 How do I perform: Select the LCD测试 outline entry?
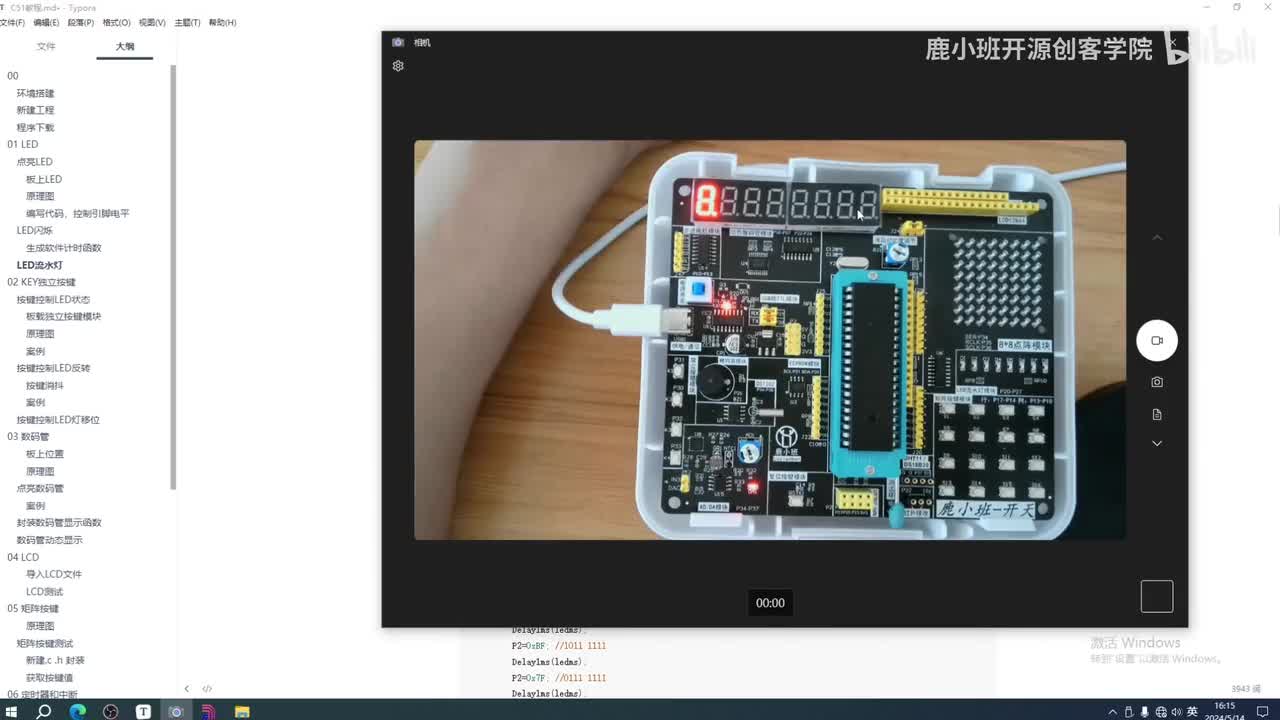coord(45,591)
